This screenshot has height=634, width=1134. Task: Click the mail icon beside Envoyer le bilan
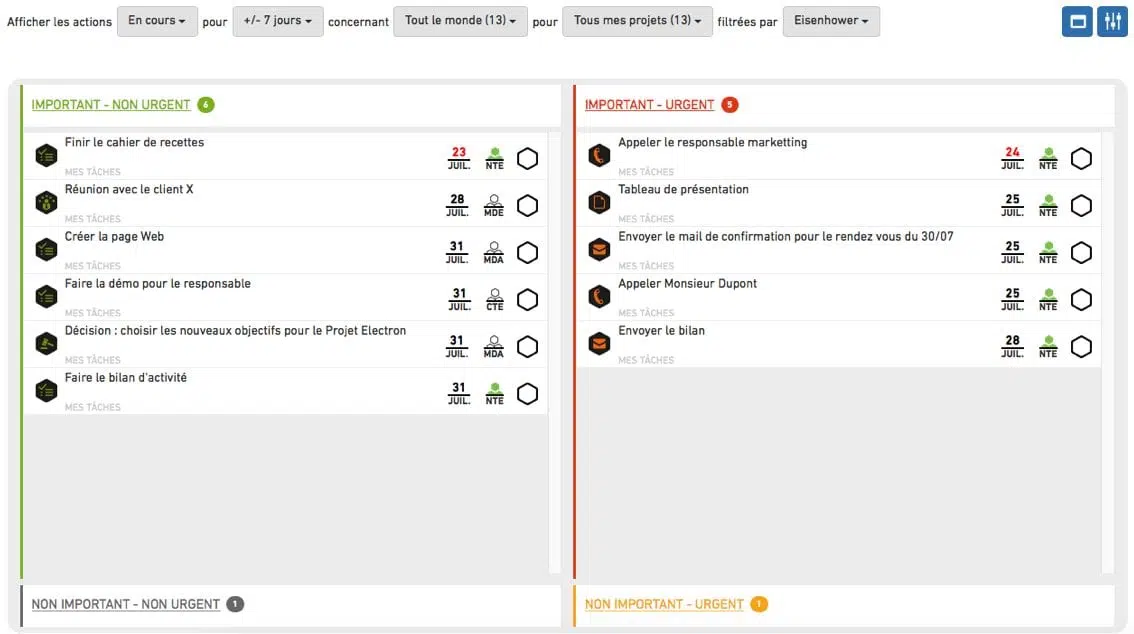(x=599, y=344)
